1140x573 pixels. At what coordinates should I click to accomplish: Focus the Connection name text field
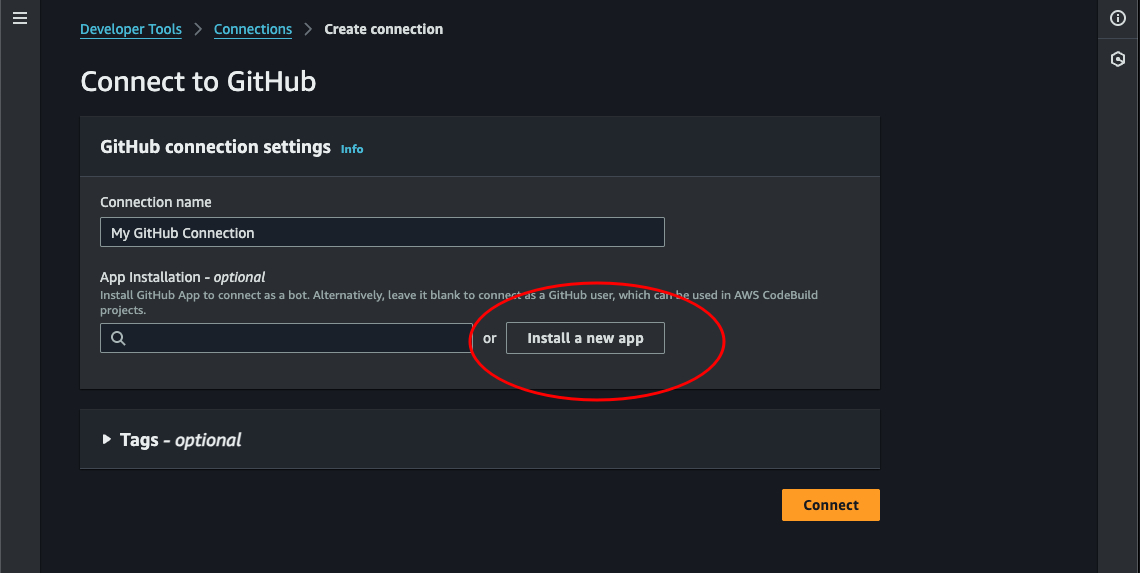click(382, 232)
